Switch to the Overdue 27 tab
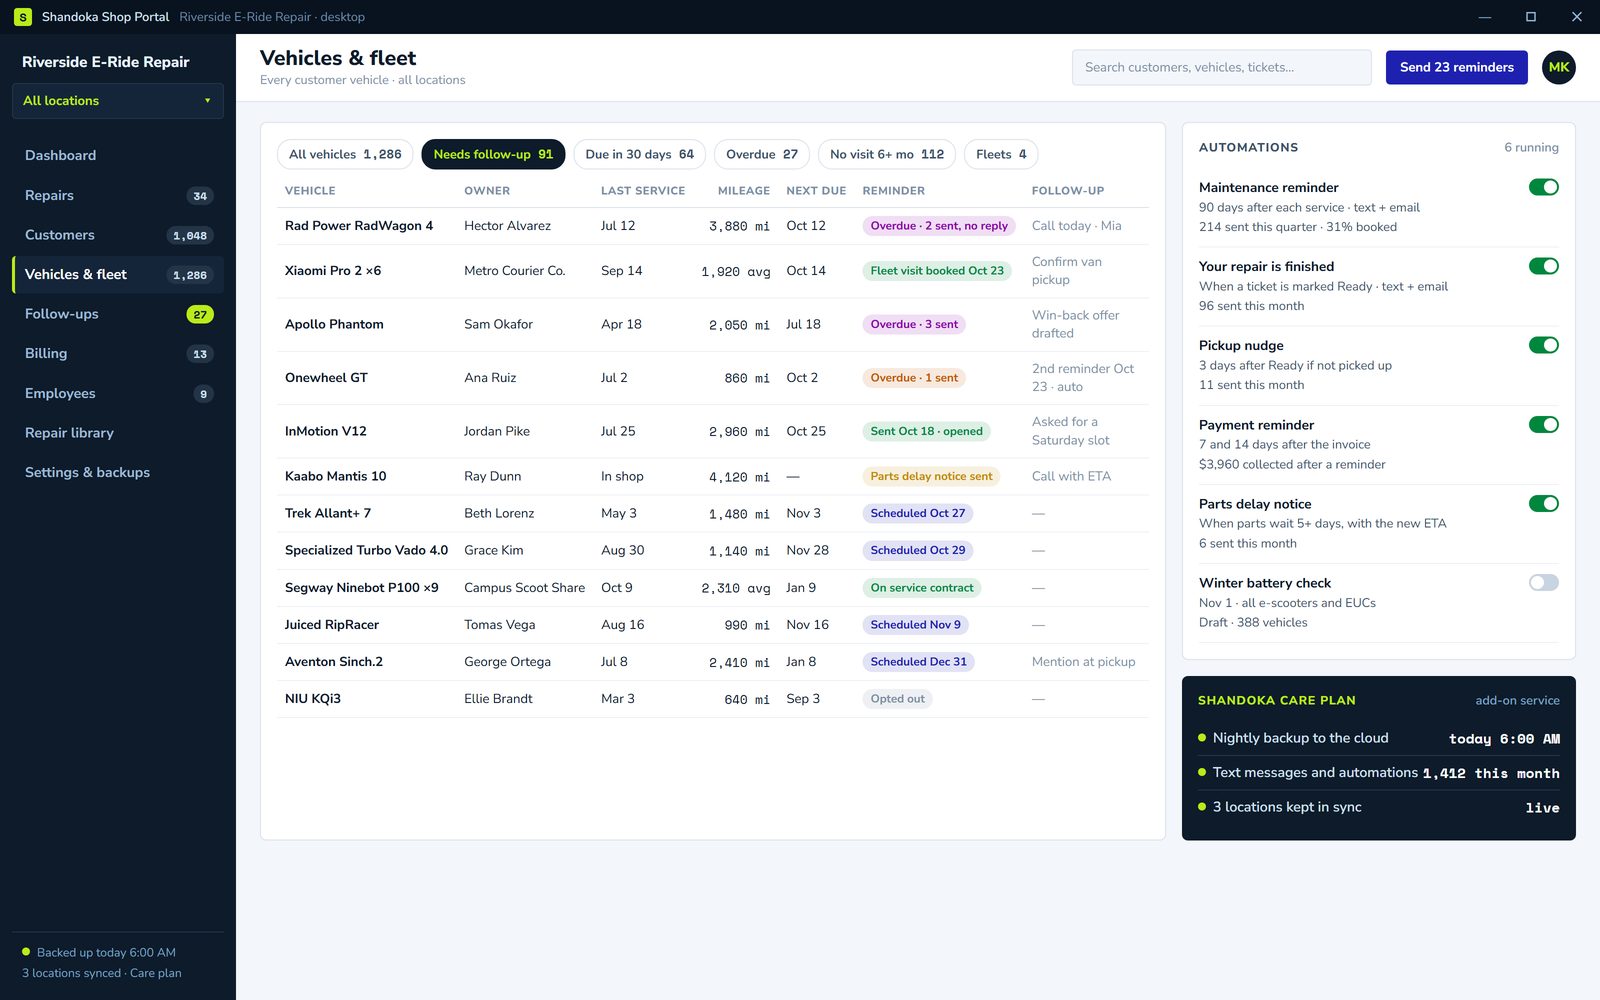This screenshot has height=1000, width=1600. 762,154
